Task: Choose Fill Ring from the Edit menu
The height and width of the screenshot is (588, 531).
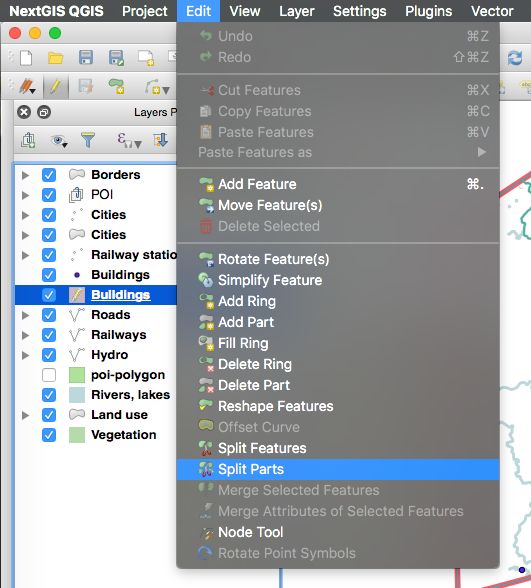Action: point(338,343)
